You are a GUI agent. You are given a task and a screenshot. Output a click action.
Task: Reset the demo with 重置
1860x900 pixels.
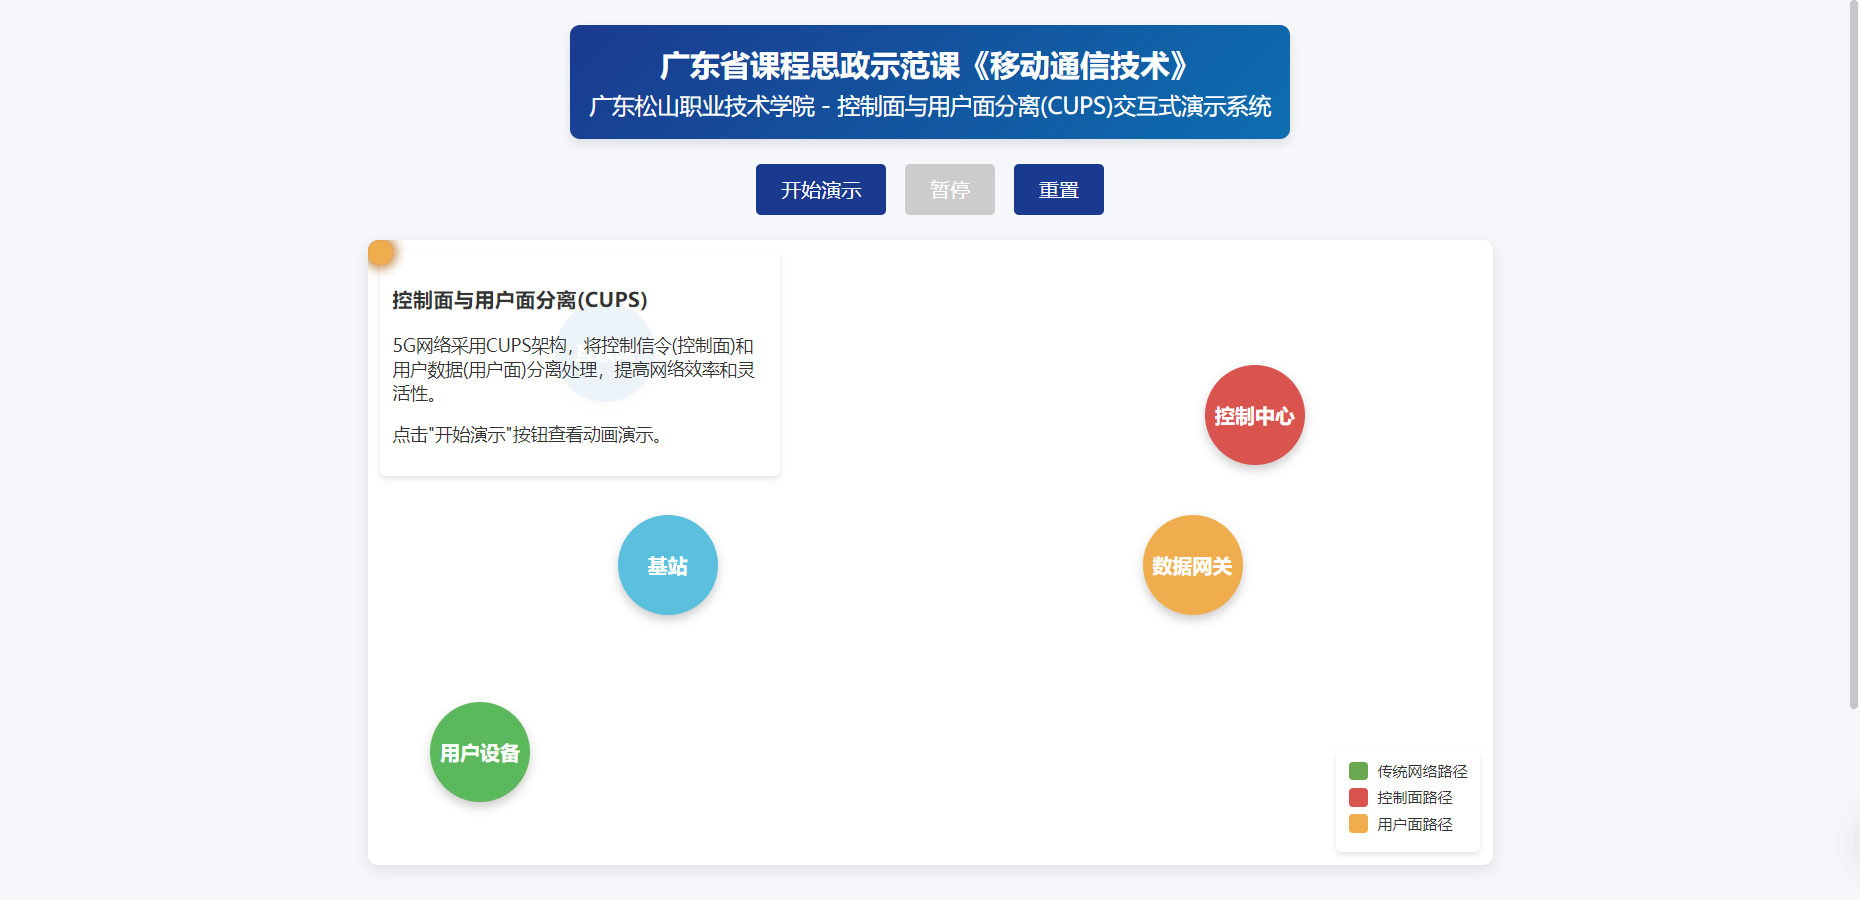coord(1058,190)
